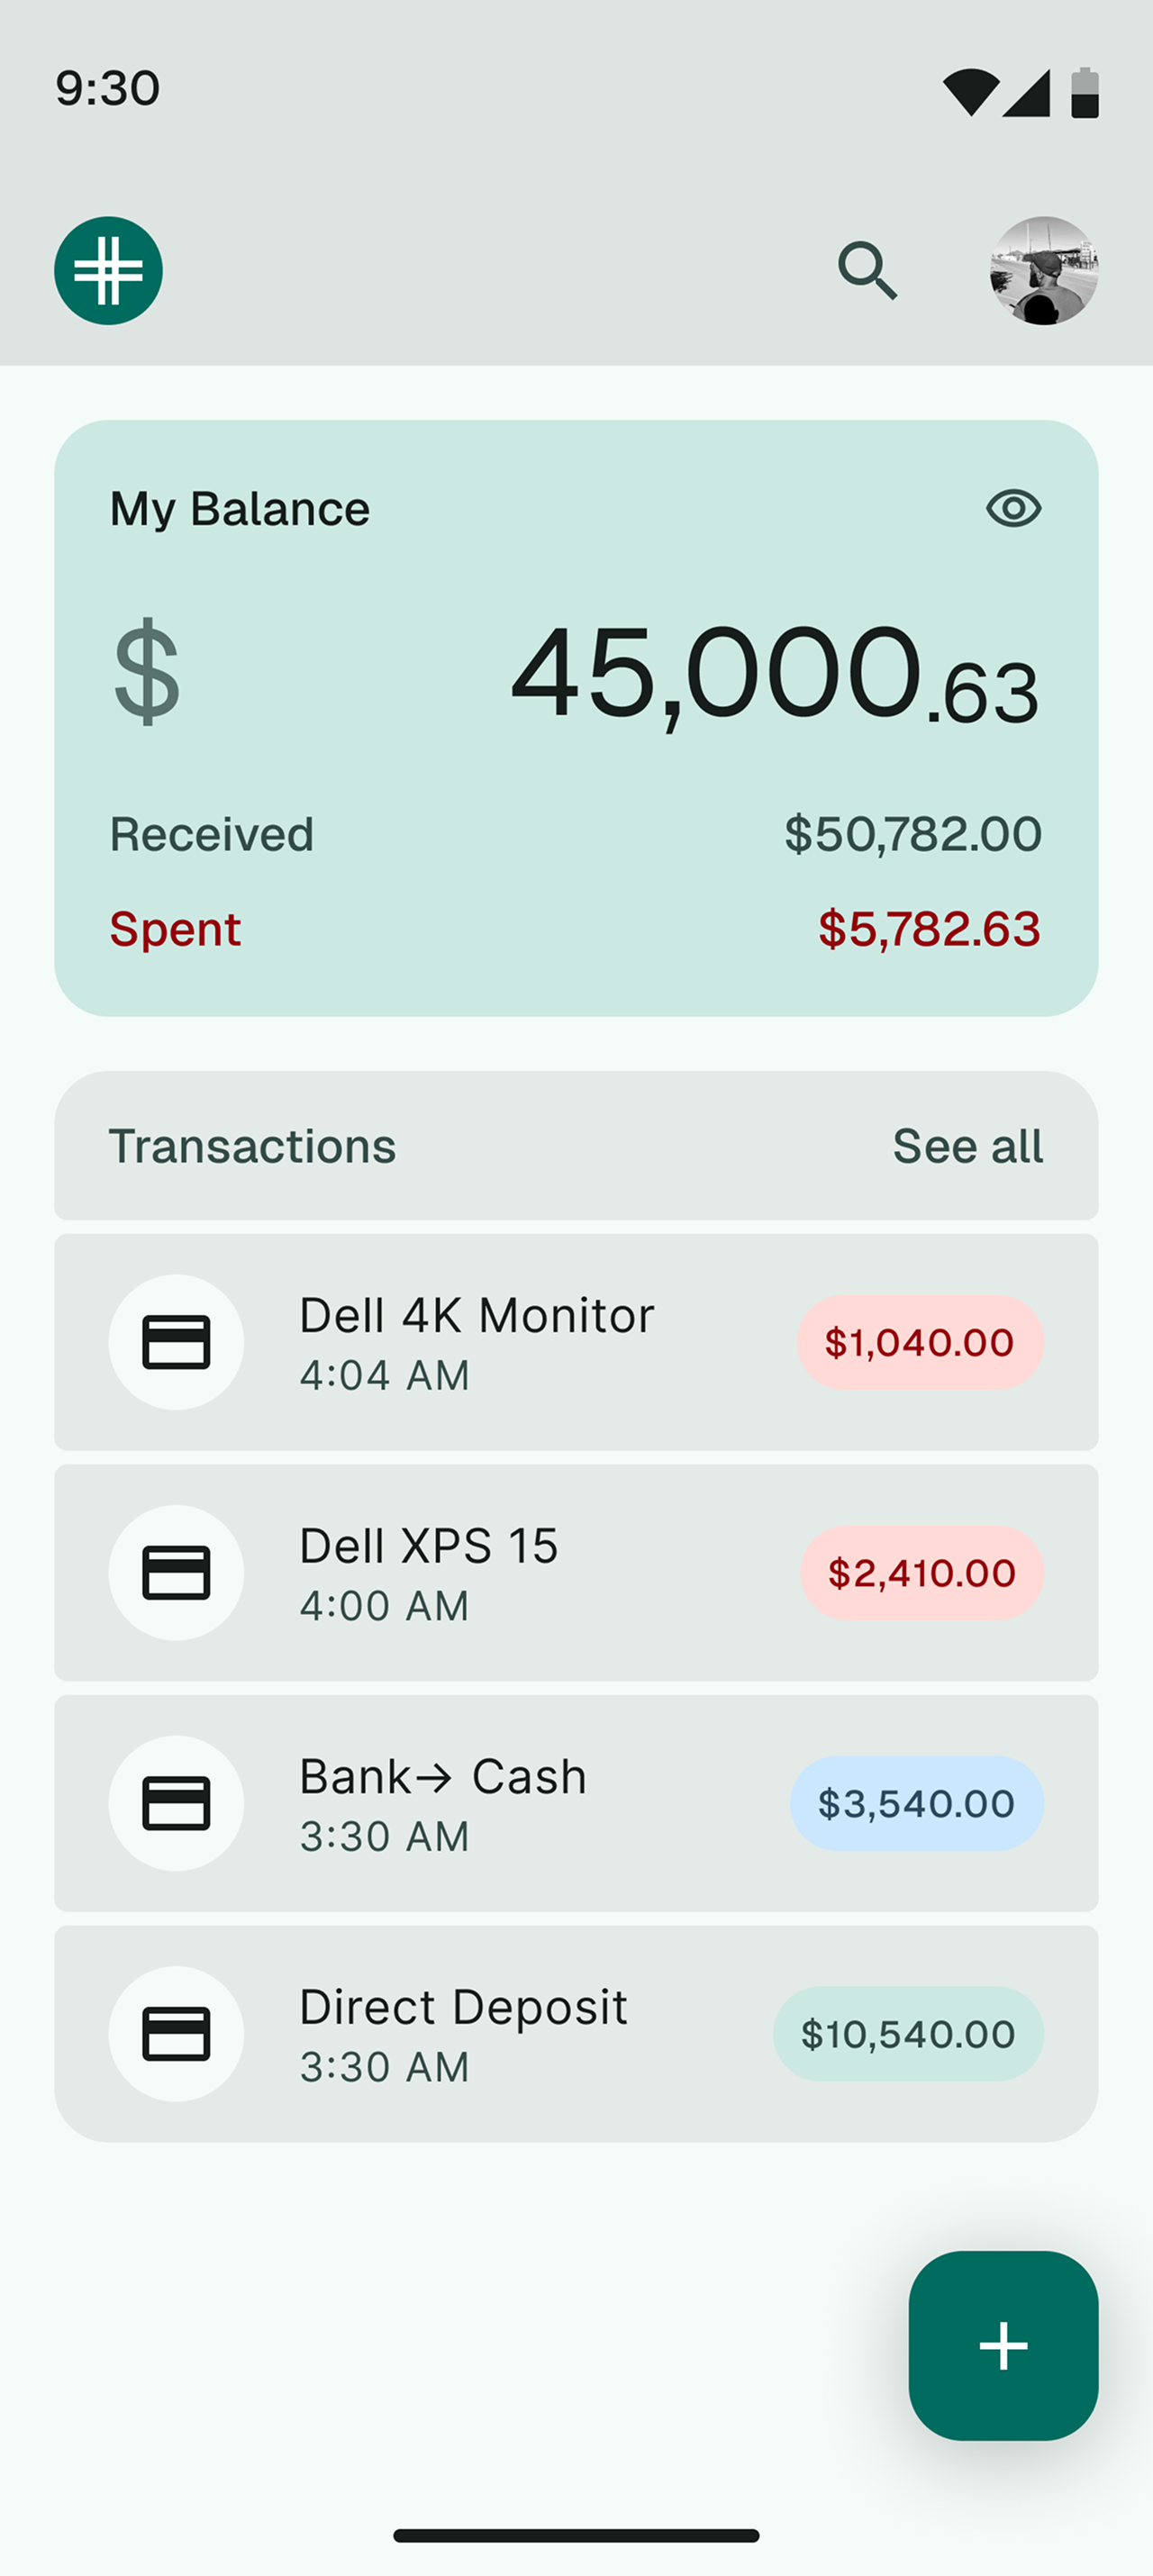Select the Direct Deposit transaction row
Screen dimensions: 1153x2576
(x=464, y=2034)
